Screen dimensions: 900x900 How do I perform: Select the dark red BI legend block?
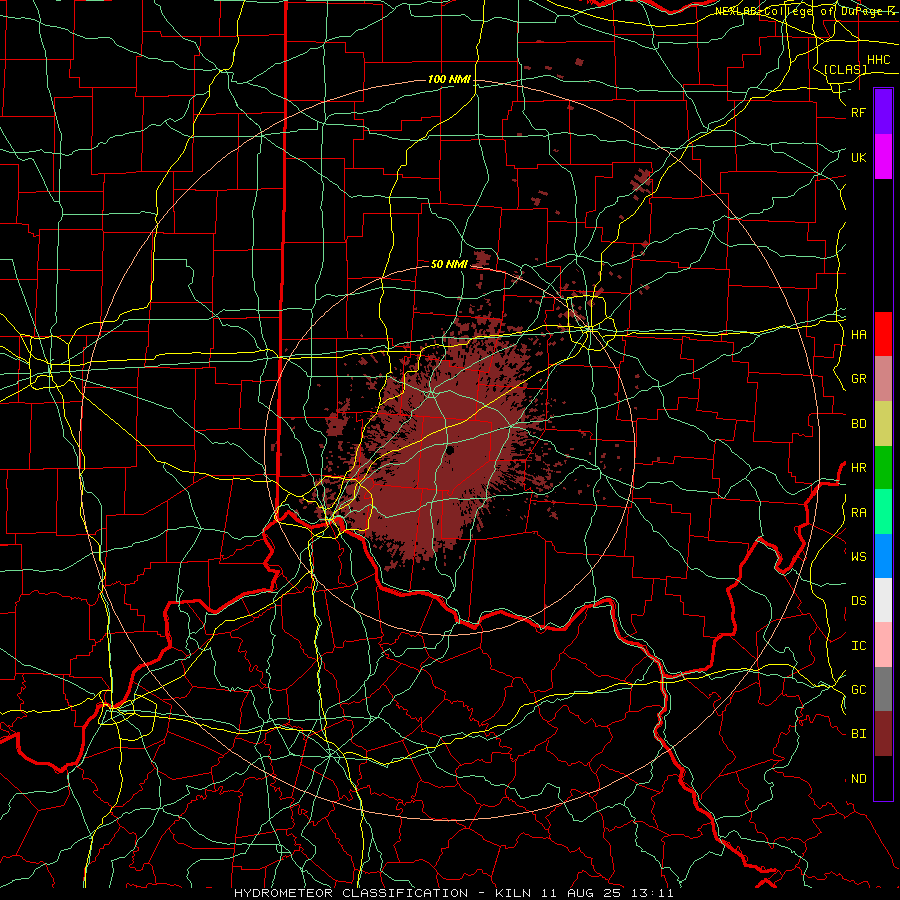click(883, 734)
